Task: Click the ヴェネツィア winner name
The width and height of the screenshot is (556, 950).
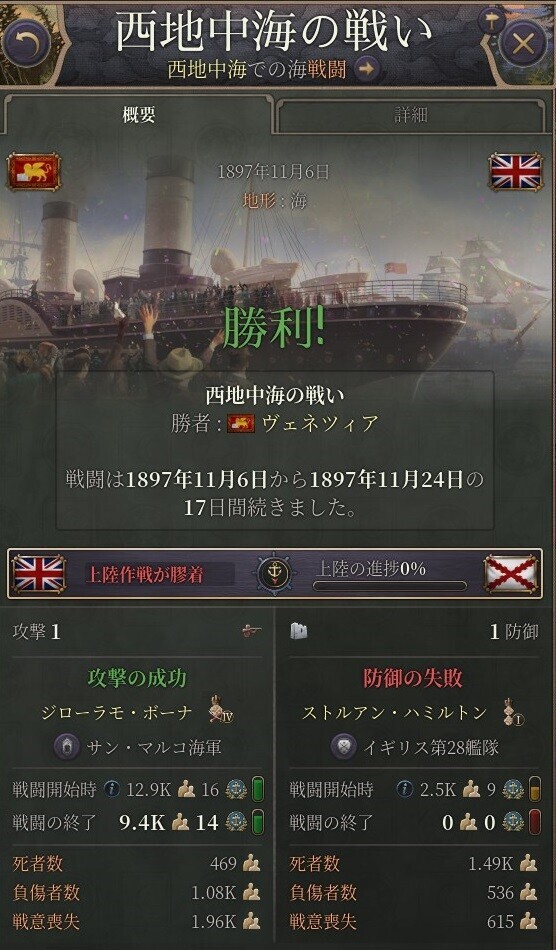Action: click(x=320, y=424)
